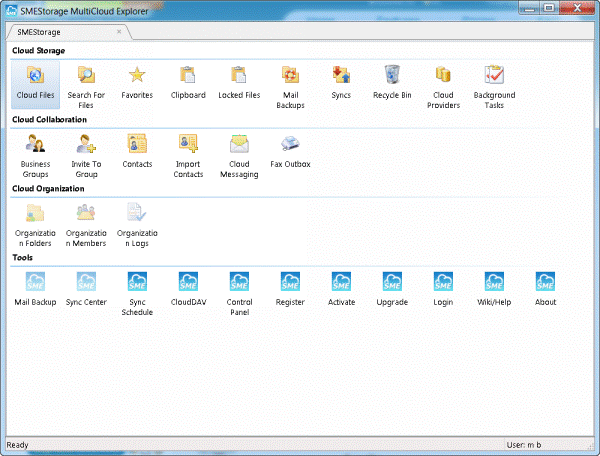Launch the Sync Center tool
Screen dimensions: 600x456
coord(86,291)
